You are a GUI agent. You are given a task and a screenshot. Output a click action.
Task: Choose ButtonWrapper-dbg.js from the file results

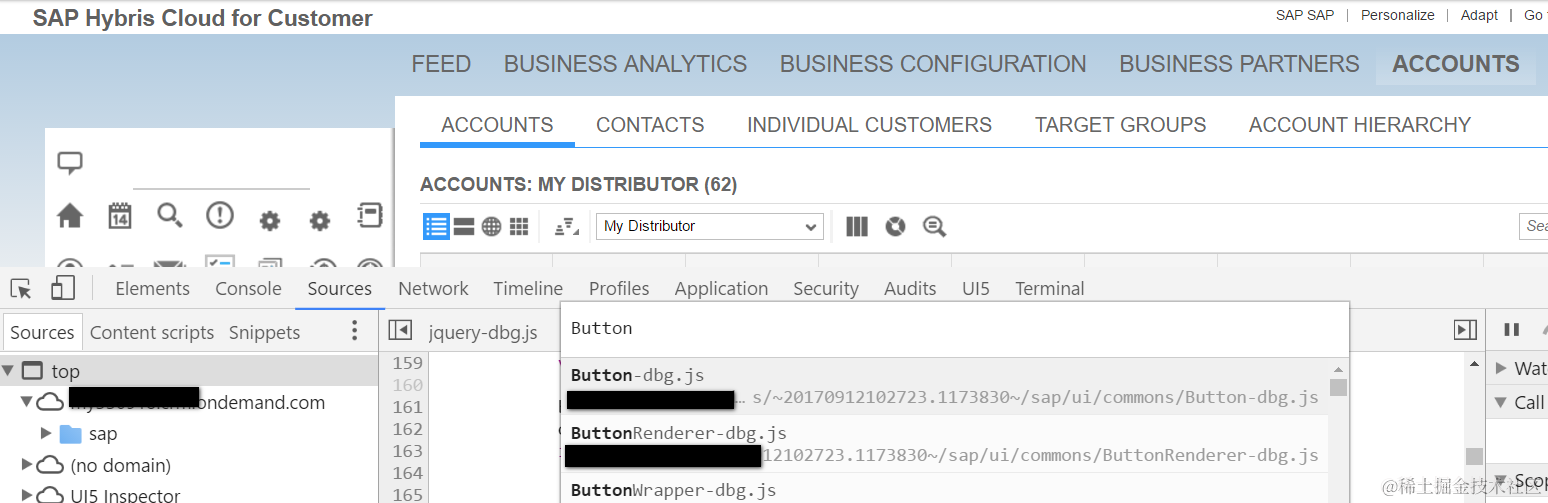(945, 489)
